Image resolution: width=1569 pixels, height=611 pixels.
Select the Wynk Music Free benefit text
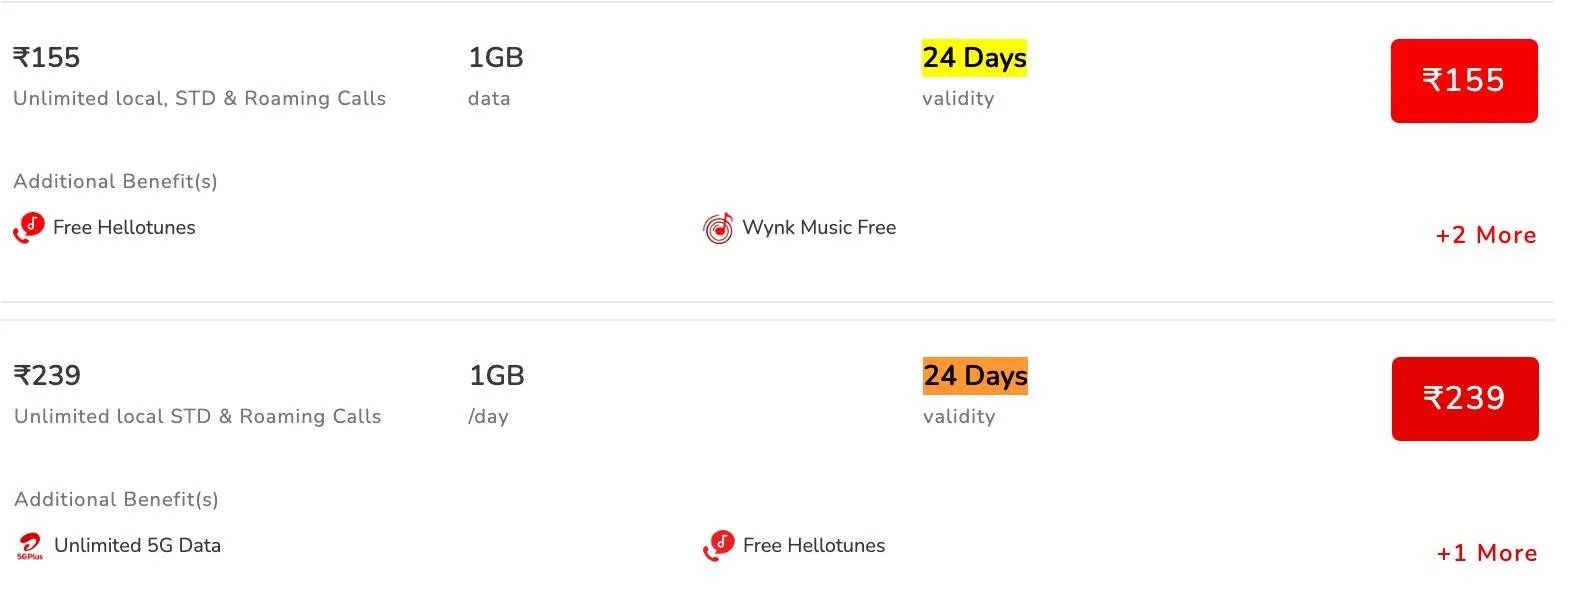[819, 227]
